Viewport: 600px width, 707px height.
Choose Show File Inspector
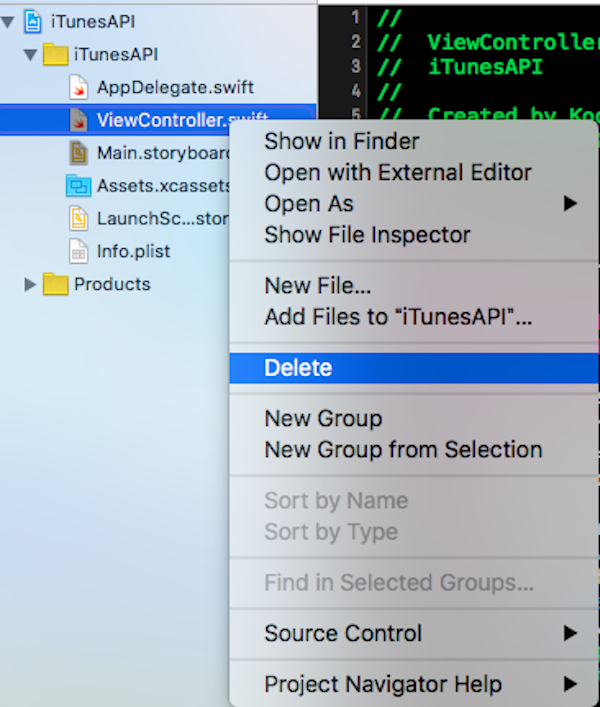[x=414, y=235]
